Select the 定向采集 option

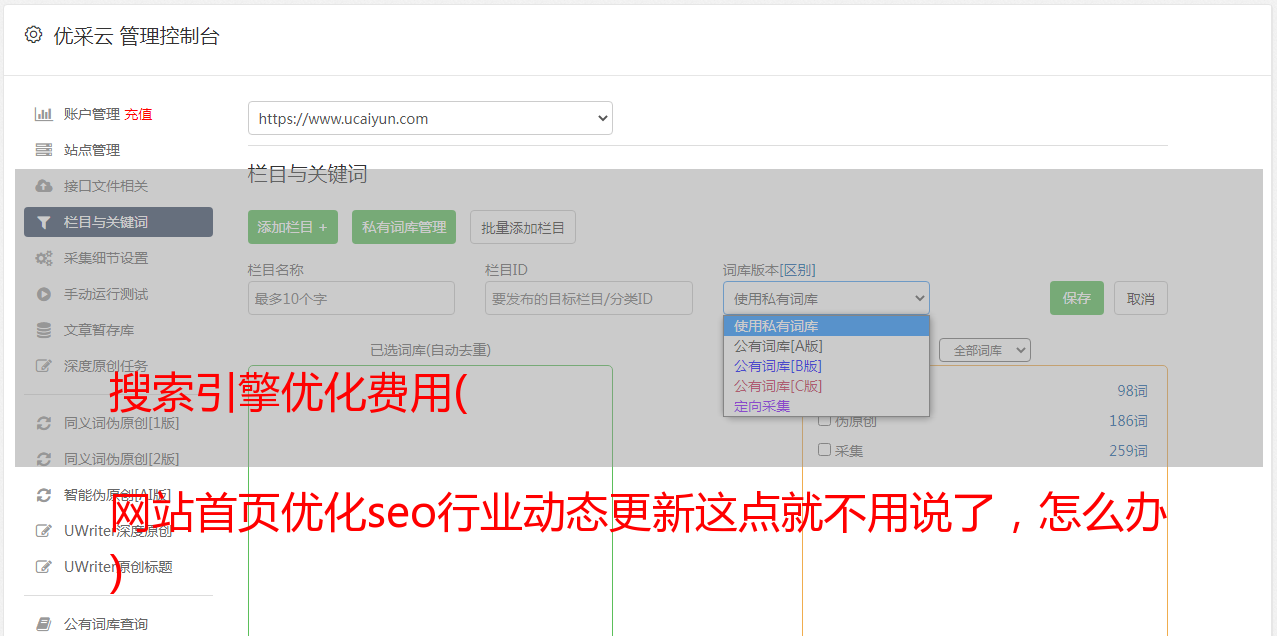pos(762,406)
